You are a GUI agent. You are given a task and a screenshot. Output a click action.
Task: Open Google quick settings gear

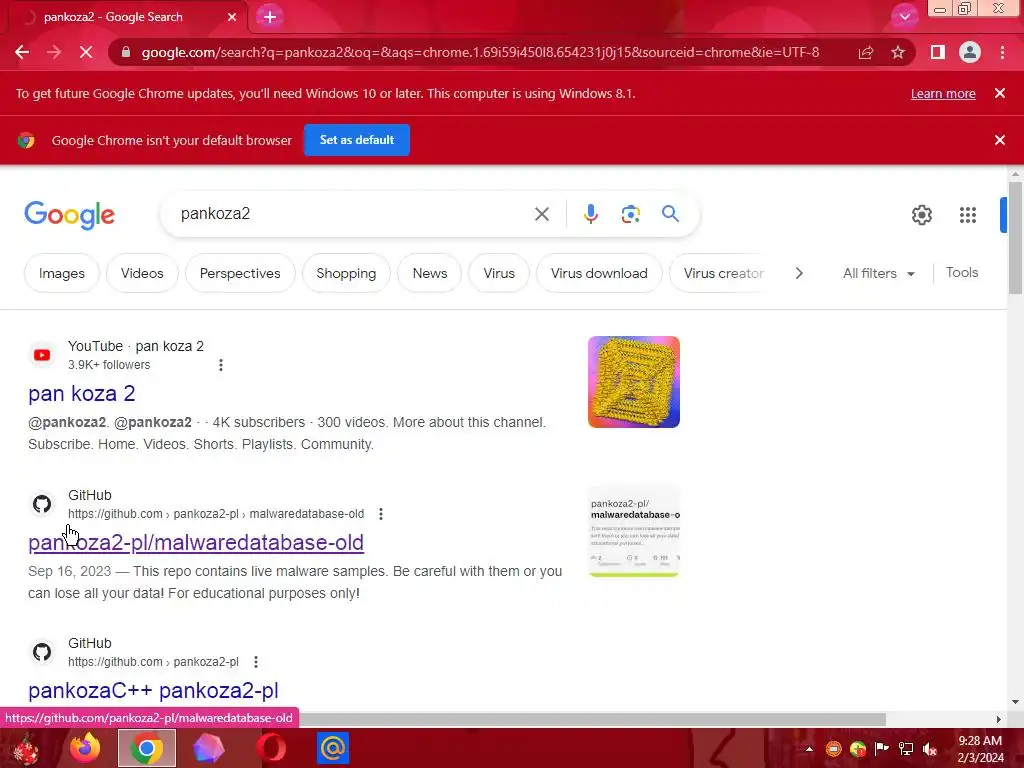click(x=921, y=215)
